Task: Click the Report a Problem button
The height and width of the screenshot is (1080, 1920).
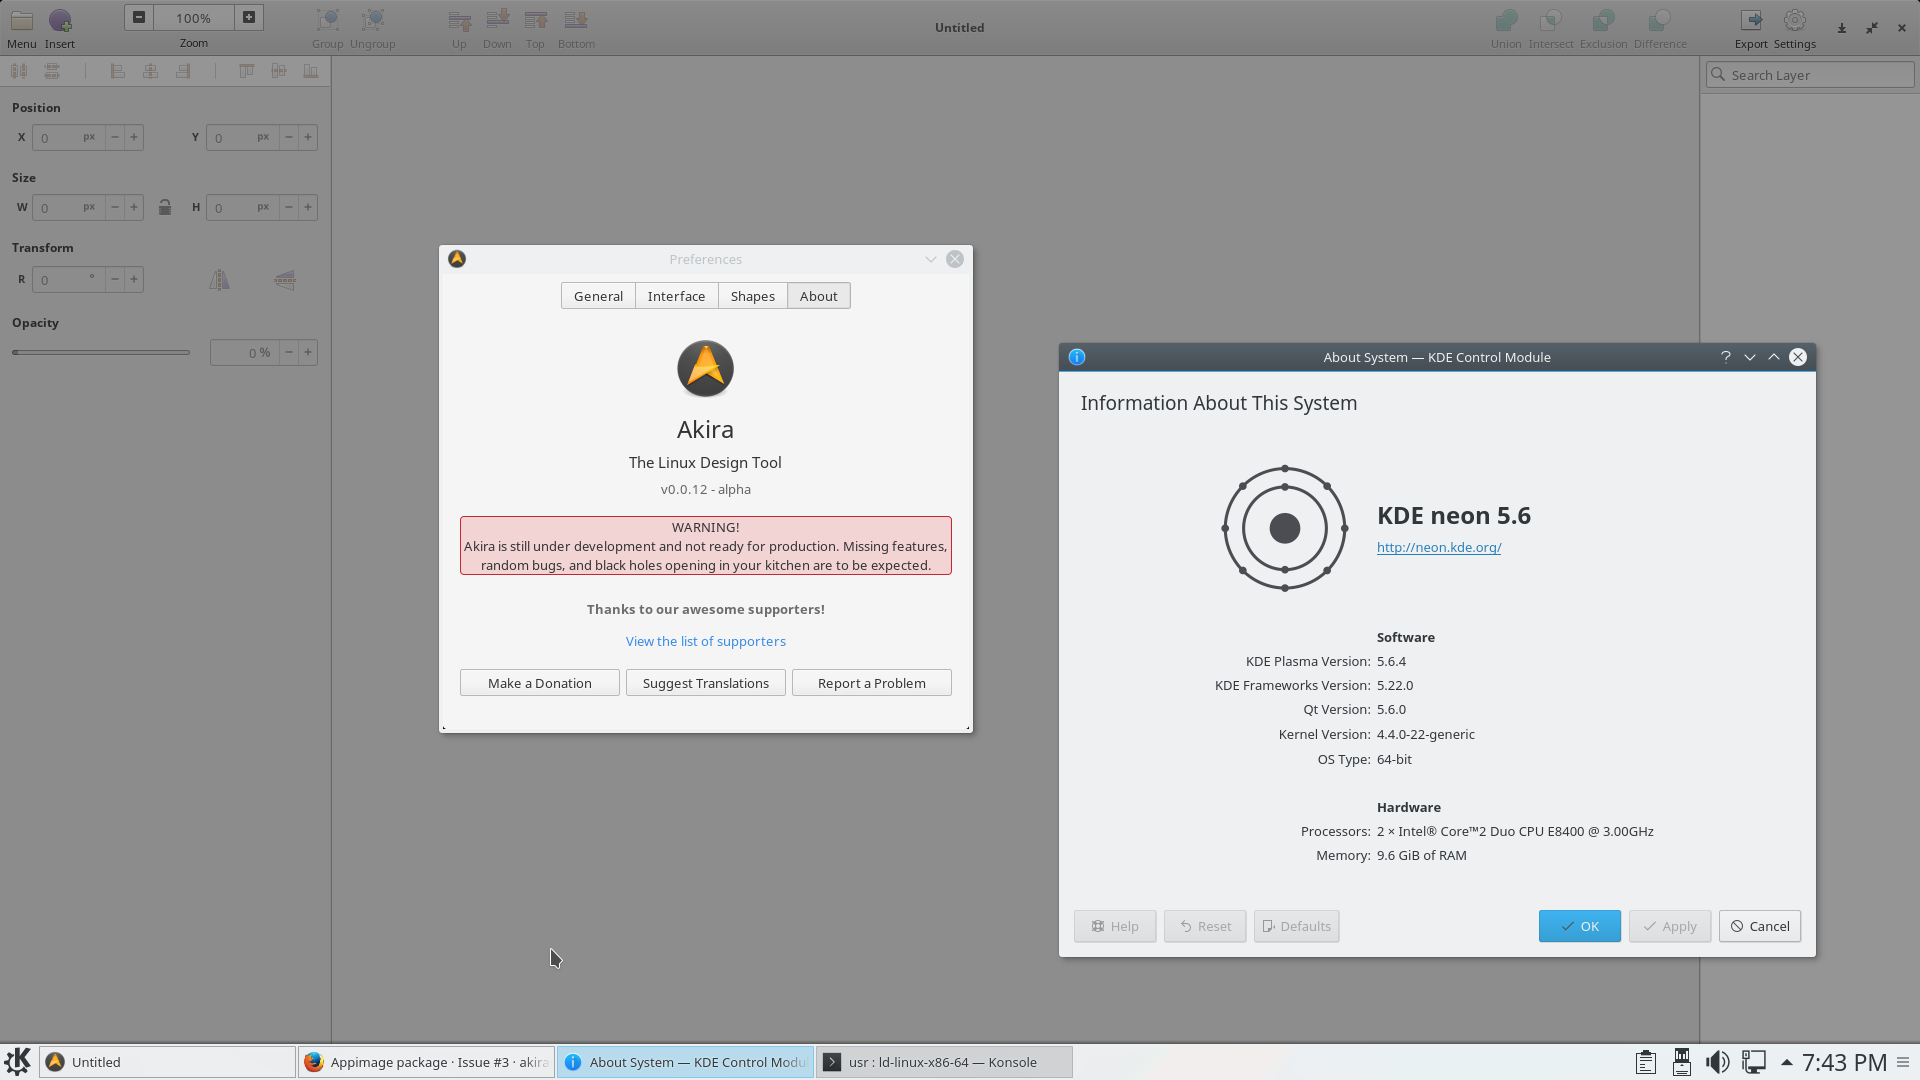Action: tap(872, 683)
